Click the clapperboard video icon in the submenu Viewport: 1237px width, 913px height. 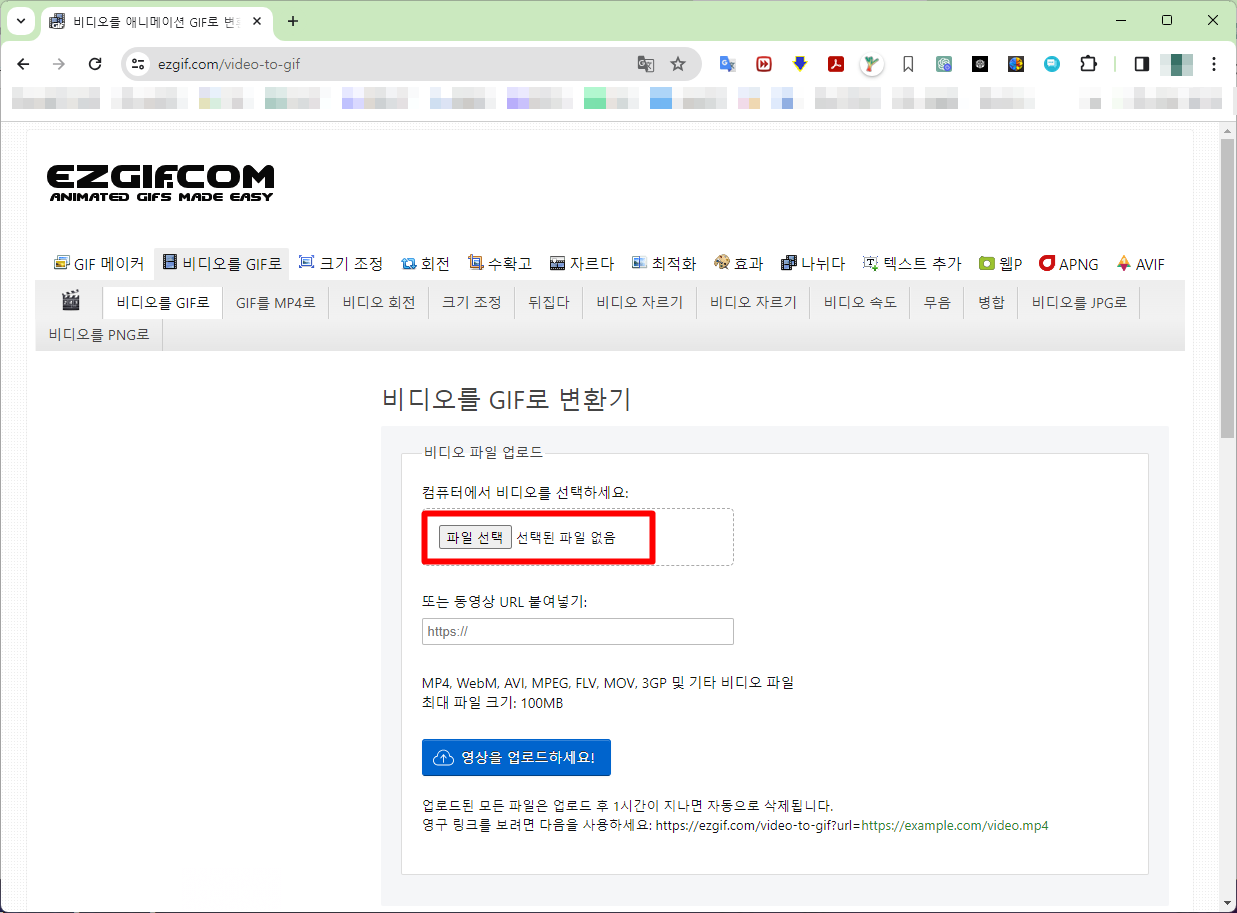coord(70,301)
